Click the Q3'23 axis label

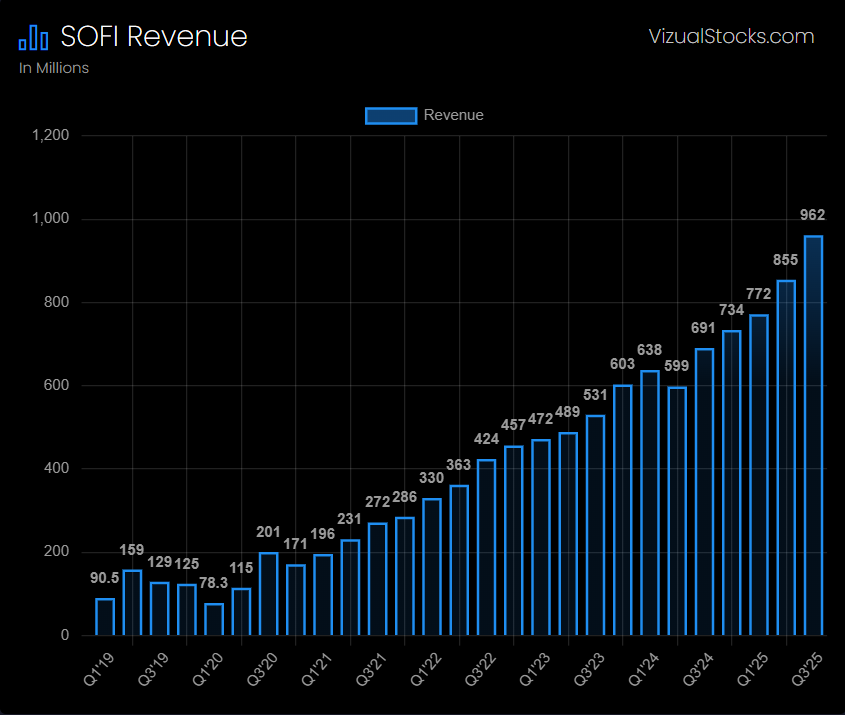590,669
